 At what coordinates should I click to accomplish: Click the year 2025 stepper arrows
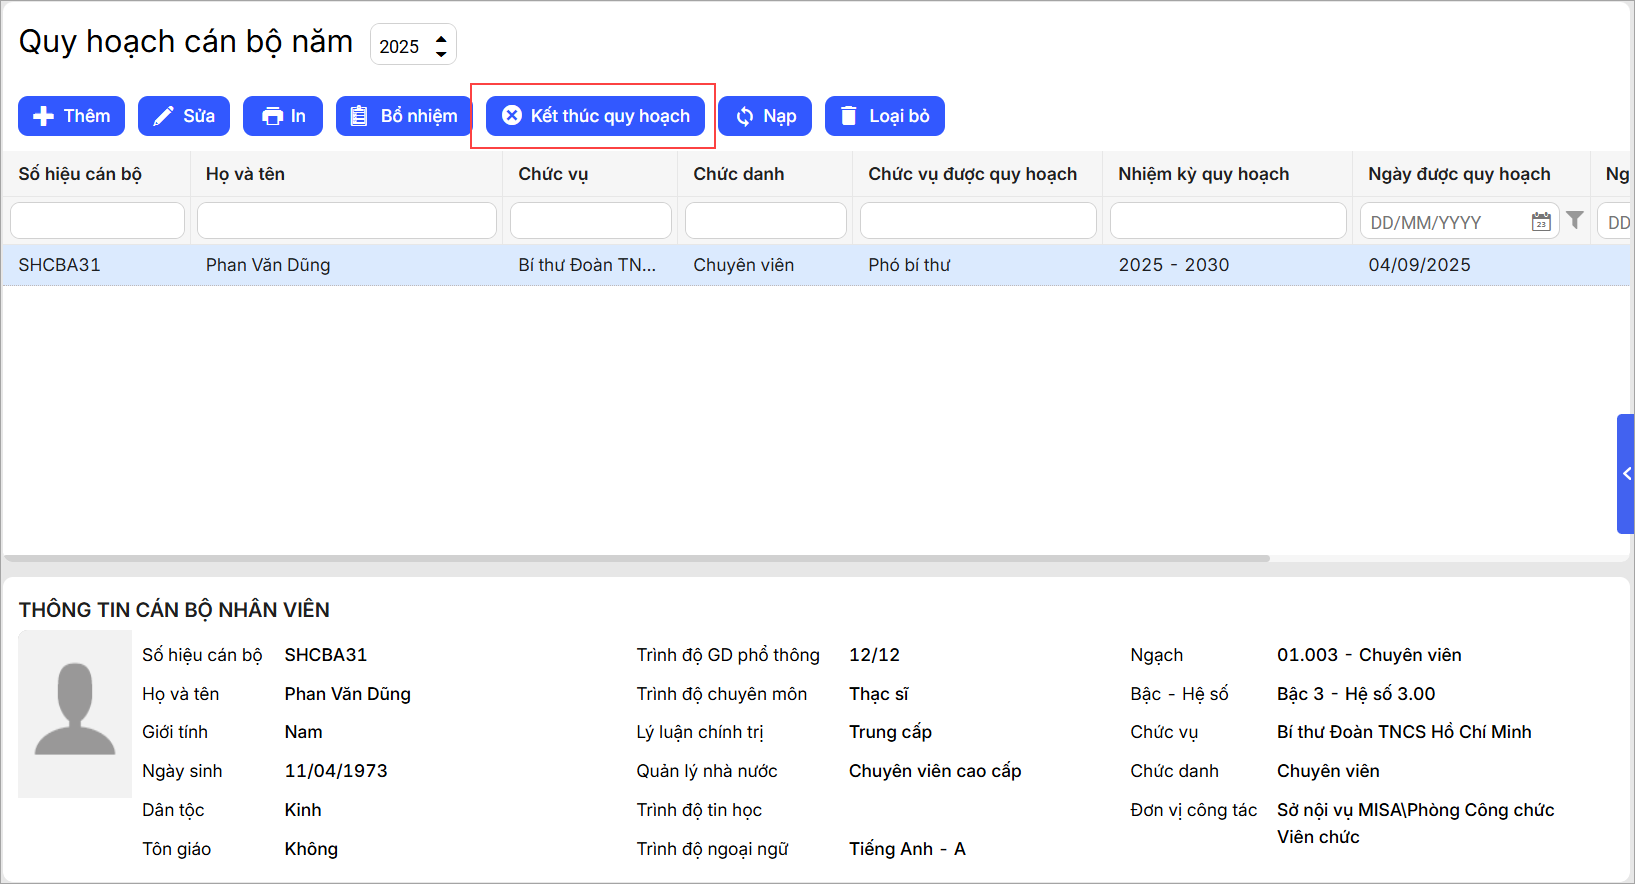441,46
